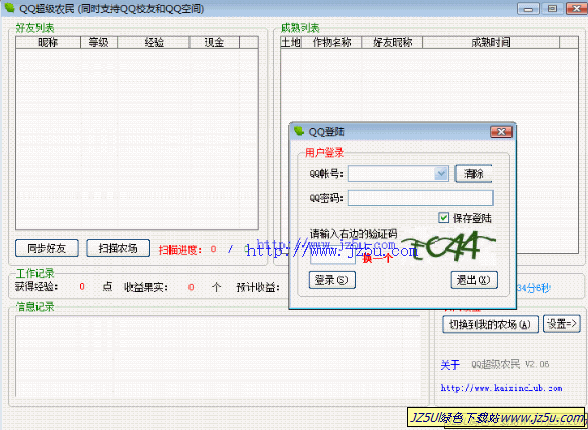Focus the QQ密码 password field
588x430 pixels.
click(420, 198)
